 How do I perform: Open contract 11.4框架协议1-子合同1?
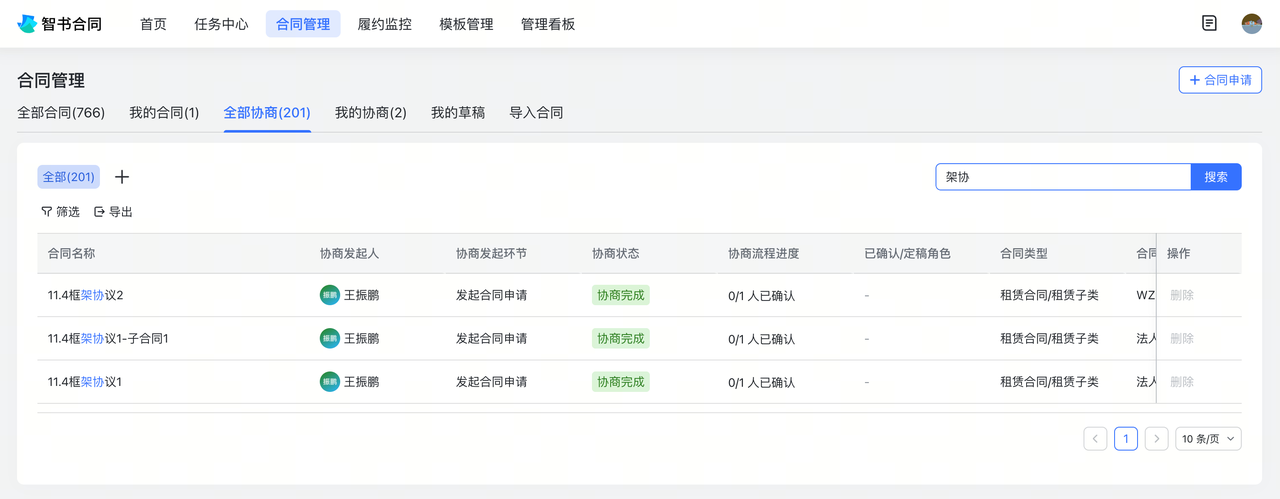click(108, 338)
